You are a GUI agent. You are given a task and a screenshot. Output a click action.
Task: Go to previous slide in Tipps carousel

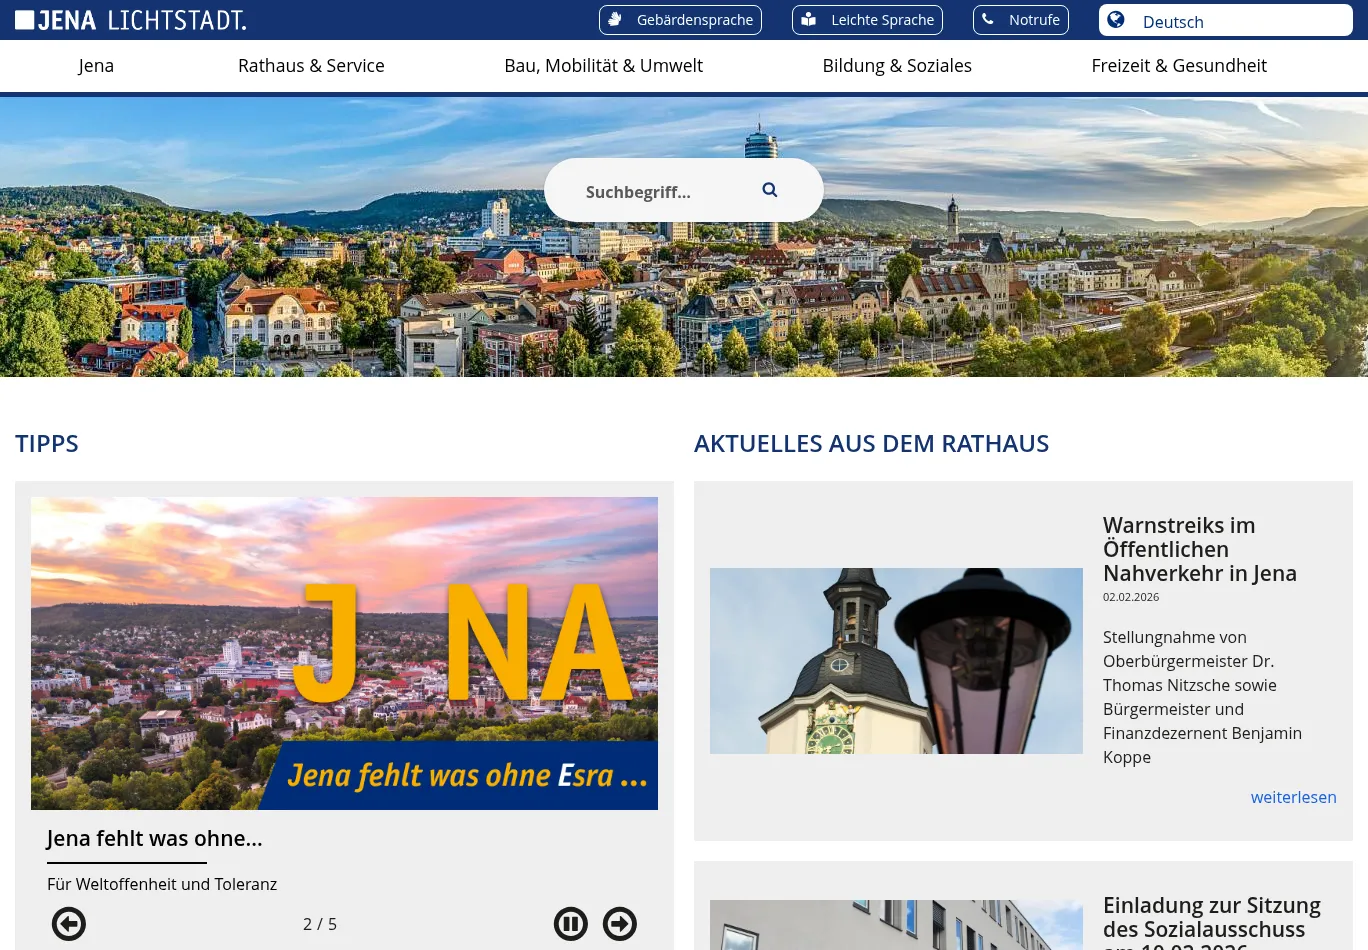tap(69, 924)
